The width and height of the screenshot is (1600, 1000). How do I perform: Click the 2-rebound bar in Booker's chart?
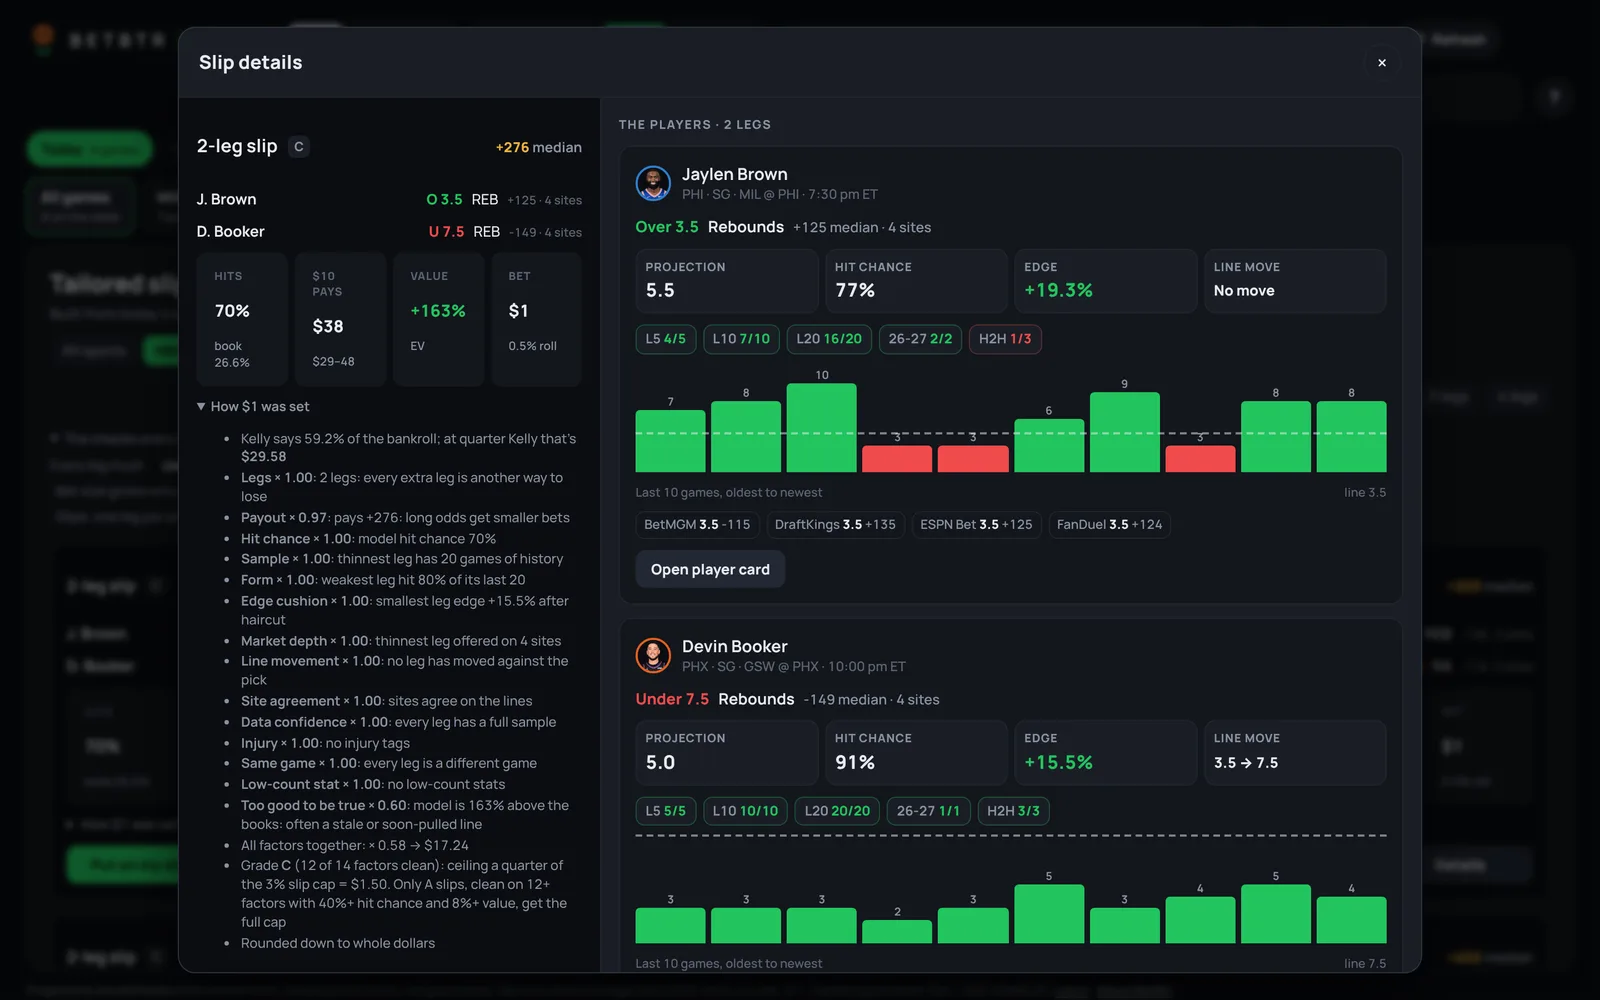[897, 932]
